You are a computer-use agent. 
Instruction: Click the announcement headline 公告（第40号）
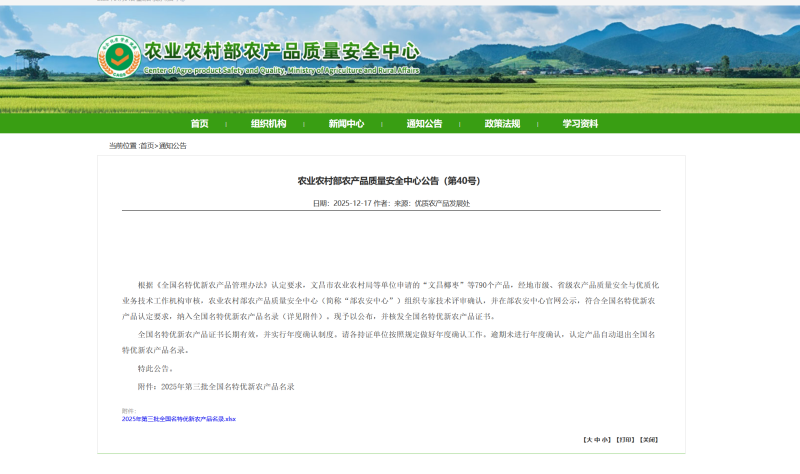(x=389, y=181)
